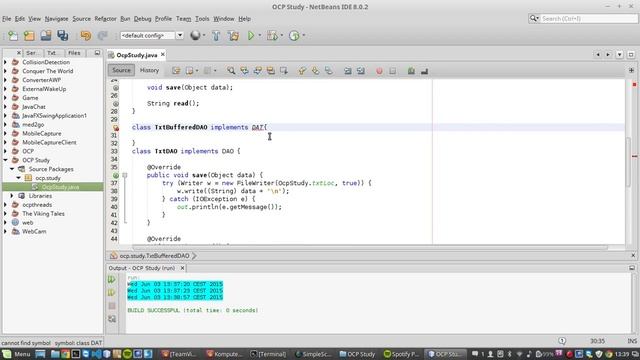Open the Profile Project dropdown arrow
The image size is (640, 360).
(304, 36)
